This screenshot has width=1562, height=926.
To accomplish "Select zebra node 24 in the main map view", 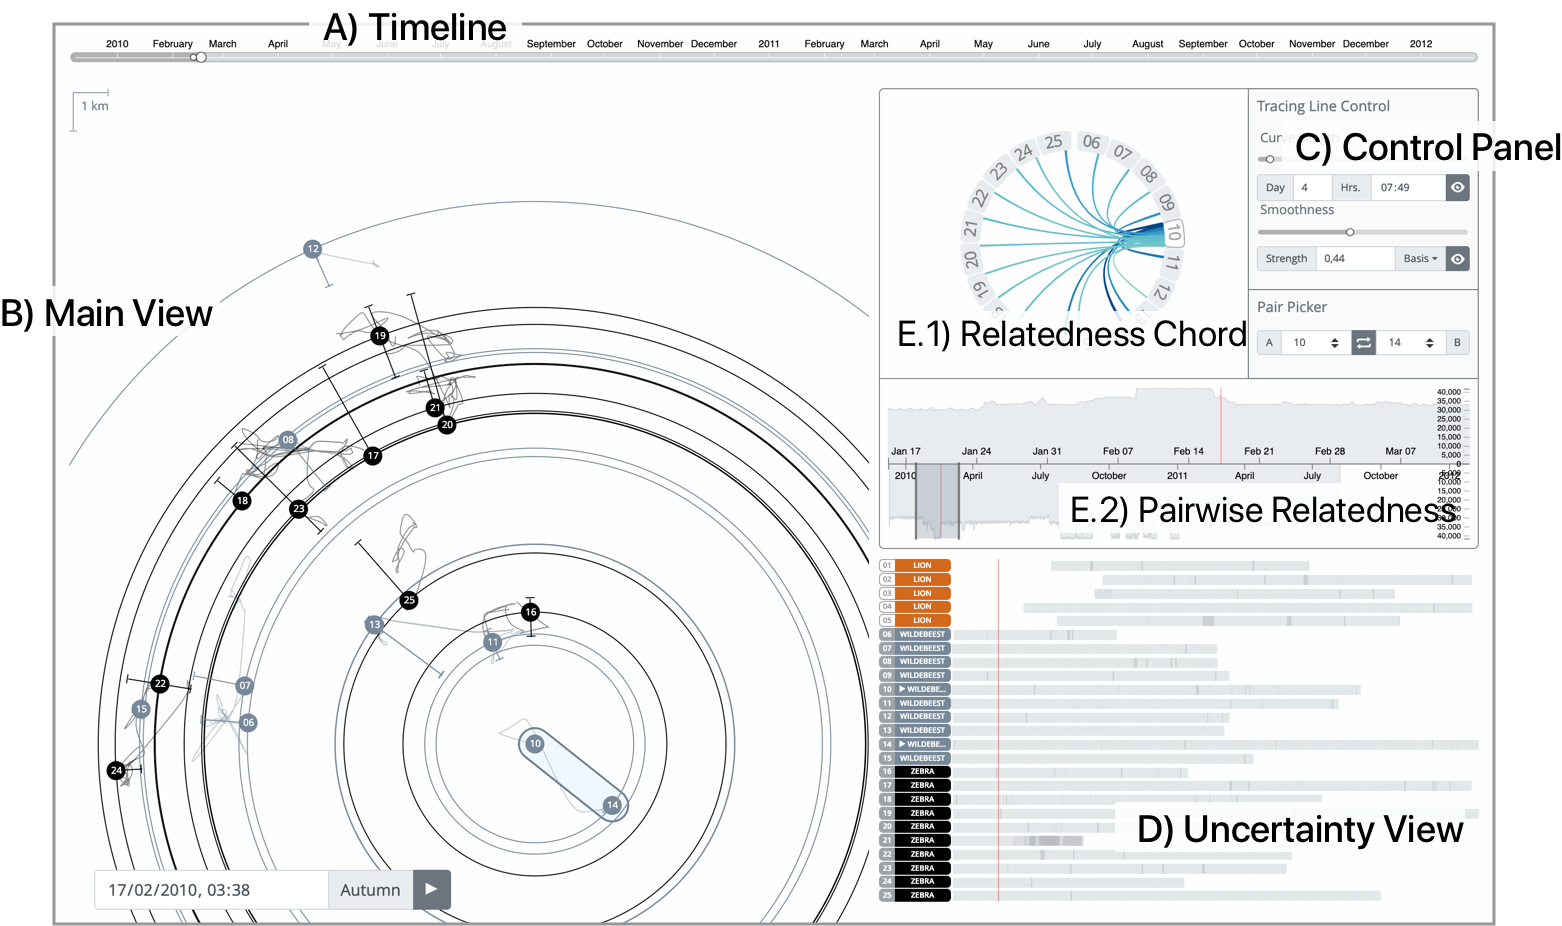I will [x=117, y=770].
